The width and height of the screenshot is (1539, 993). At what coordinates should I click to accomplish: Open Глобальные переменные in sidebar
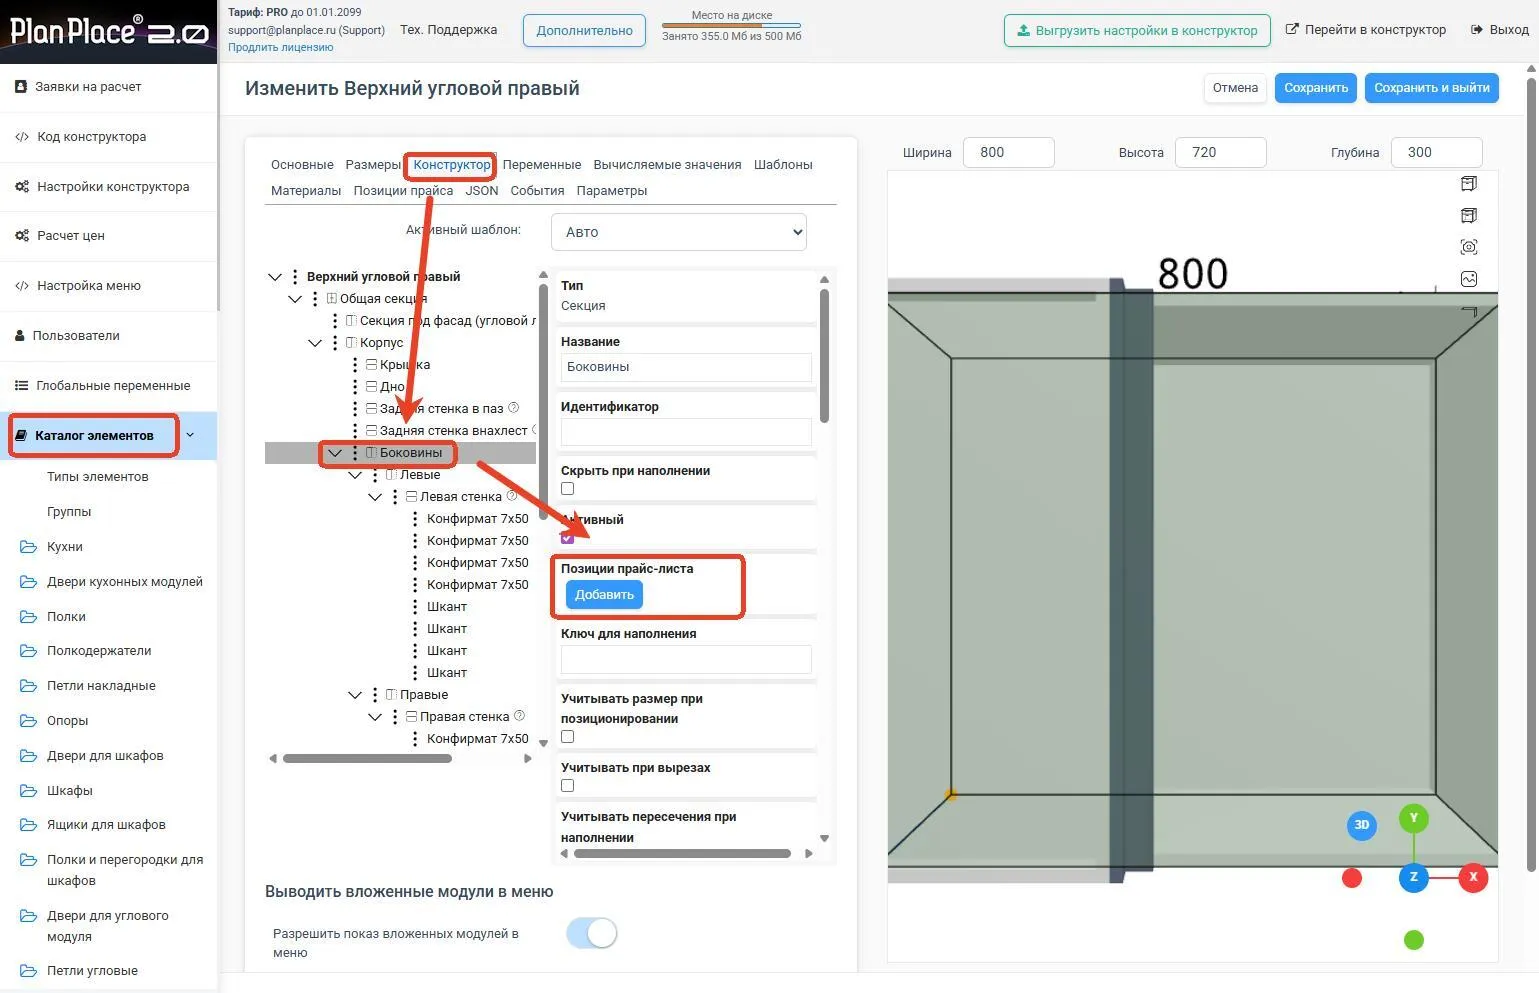[108, 386]
